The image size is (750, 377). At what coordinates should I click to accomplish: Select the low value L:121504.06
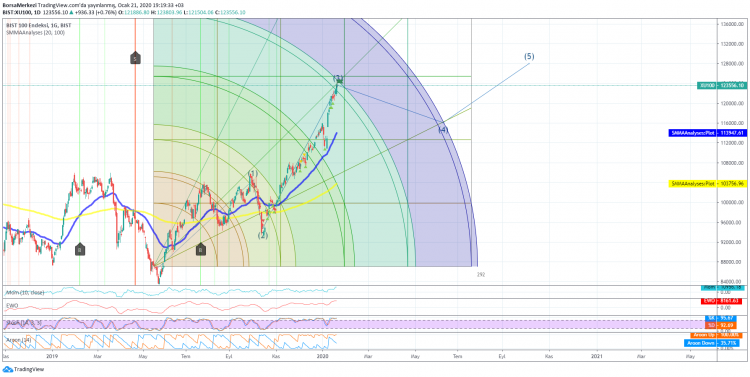(198, 12)
